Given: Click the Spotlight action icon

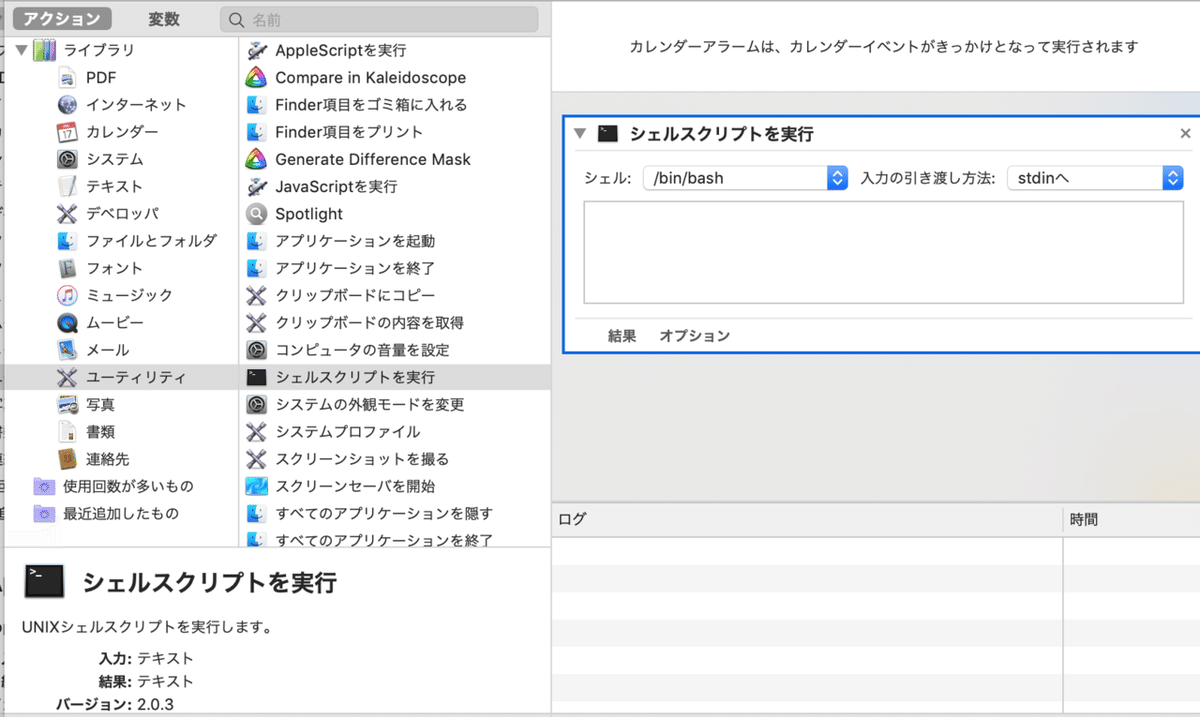Looking at the screenshot, I should coord(254,213).
